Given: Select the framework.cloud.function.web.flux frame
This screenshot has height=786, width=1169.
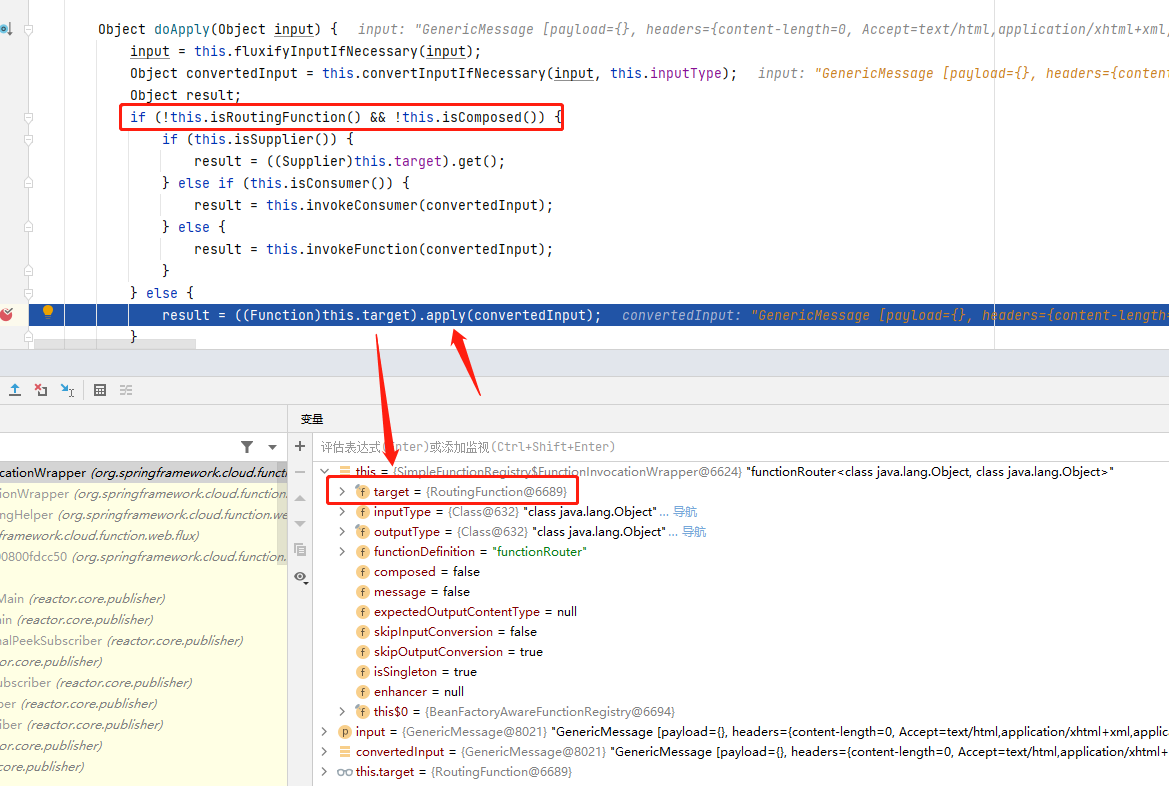Looking at the screenshot, I should coord(143,535).
